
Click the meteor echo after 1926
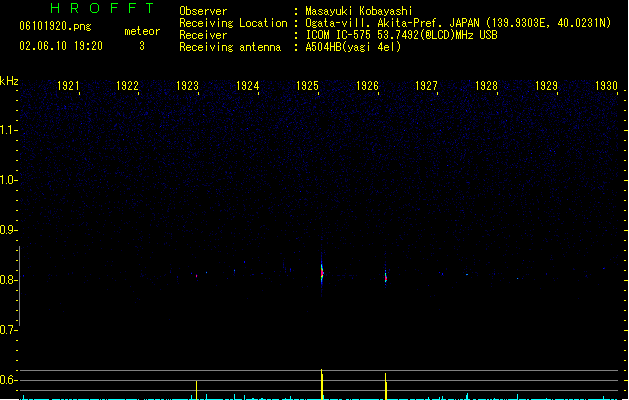click(386, 277)
